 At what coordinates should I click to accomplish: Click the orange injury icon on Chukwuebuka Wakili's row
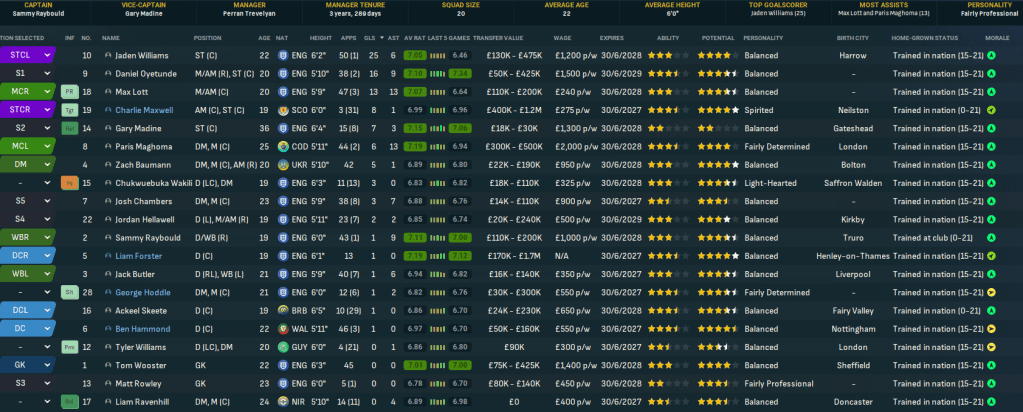pos(70,183)
